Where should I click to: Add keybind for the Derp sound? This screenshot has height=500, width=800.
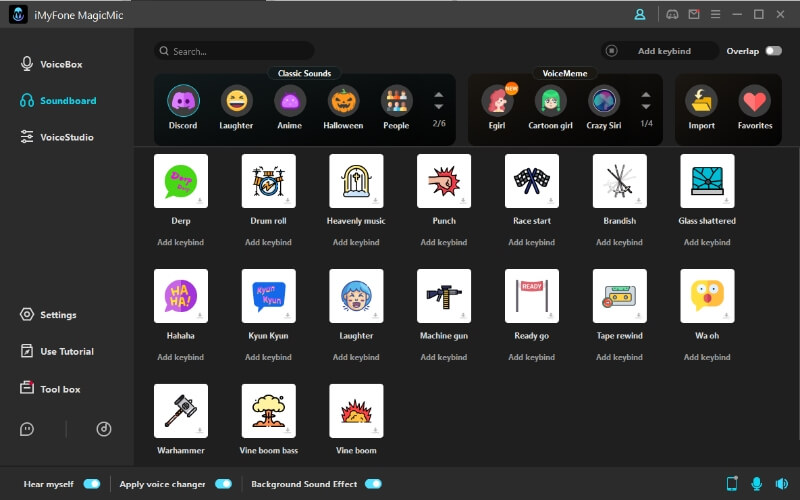tap(181, 242)
